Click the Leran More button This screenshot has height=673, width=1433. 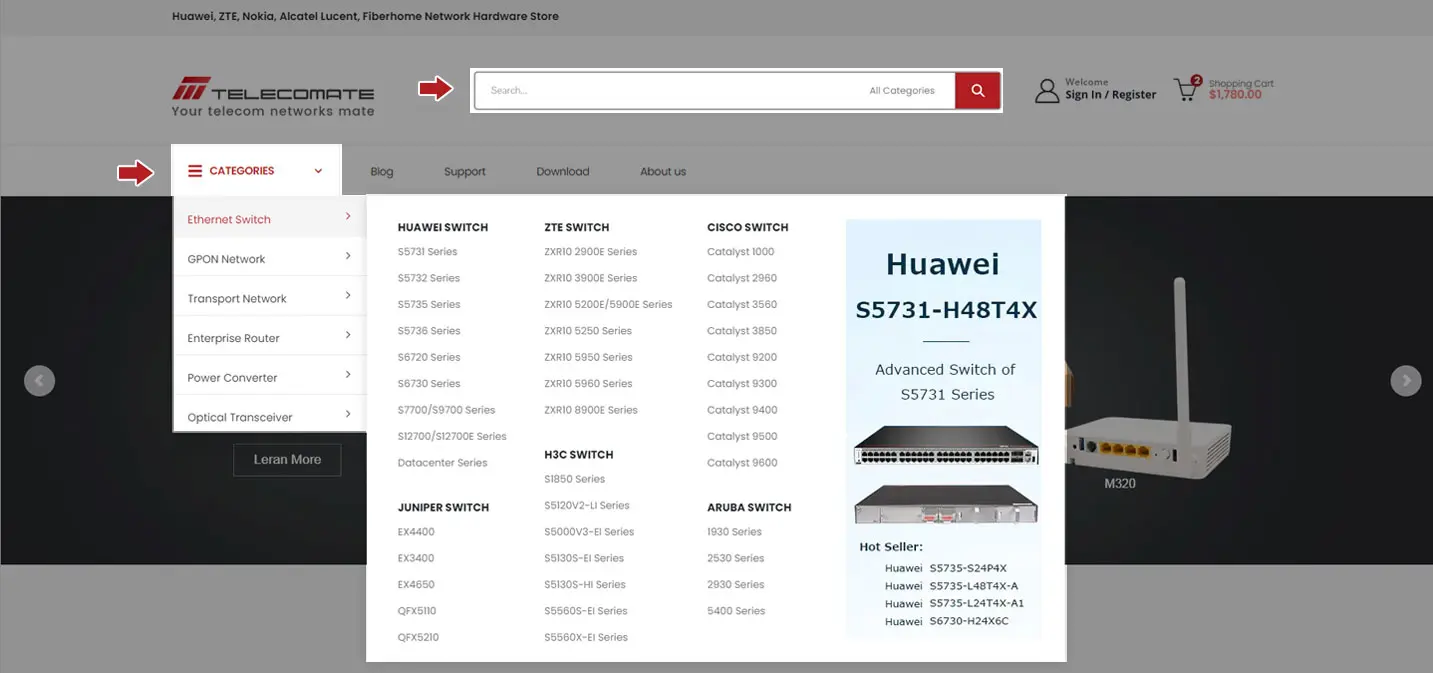(287, 460)
